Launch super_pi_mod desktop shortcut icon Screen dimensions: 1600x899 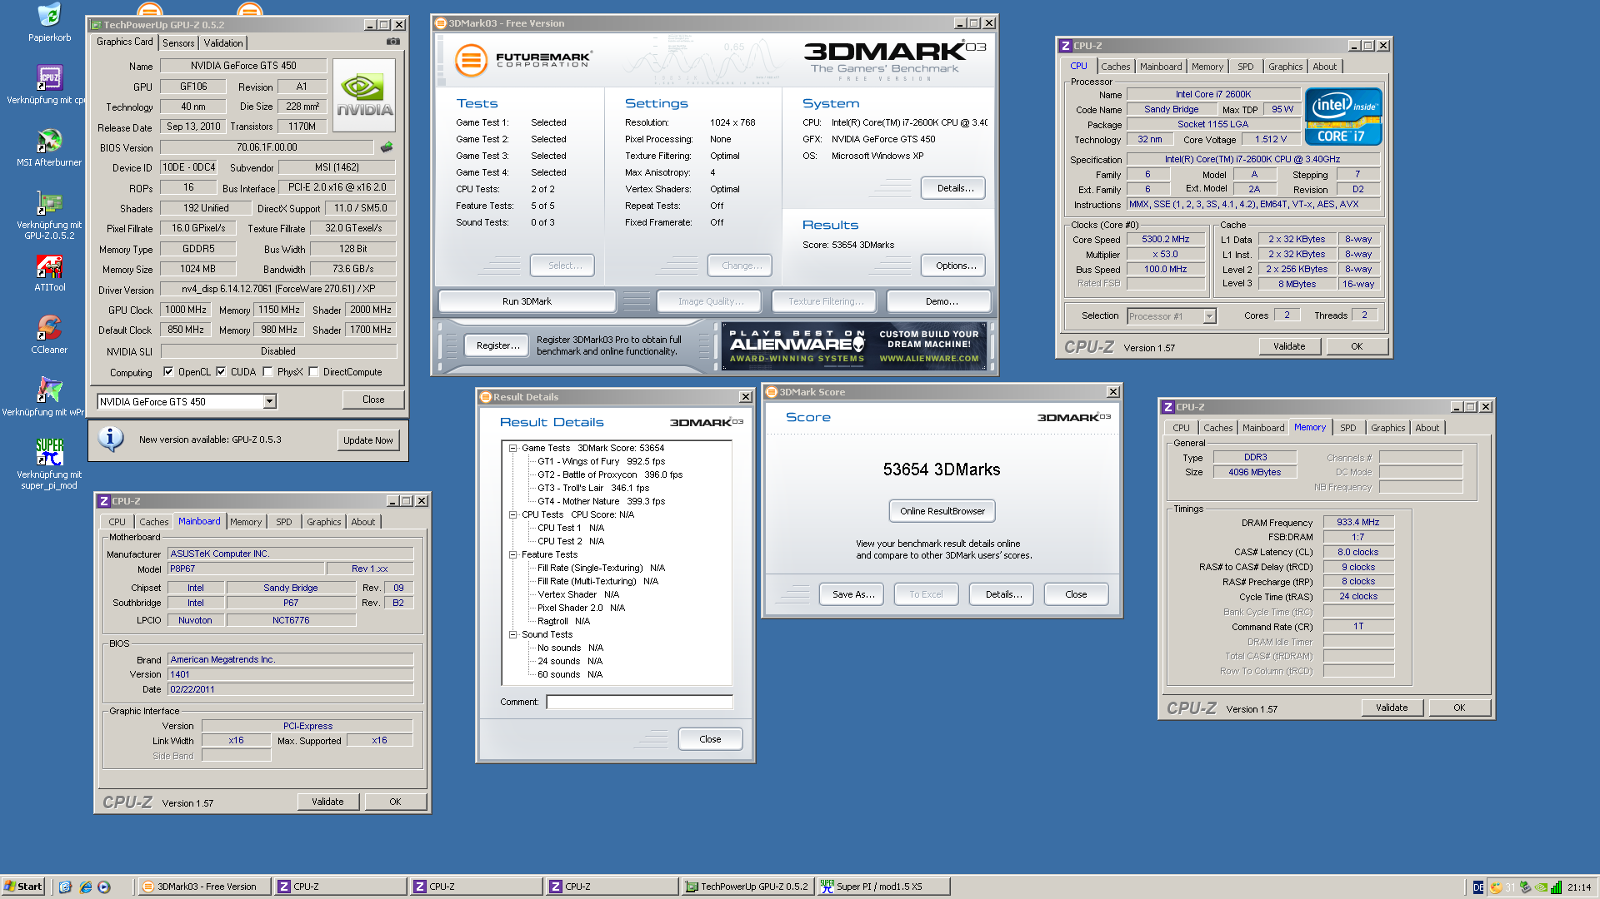(49, 452)
